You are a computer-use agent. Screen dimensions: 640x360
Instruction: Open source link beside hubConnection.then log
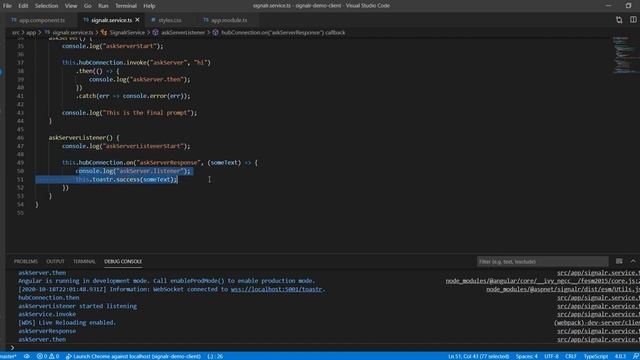[x=598, y=298]
